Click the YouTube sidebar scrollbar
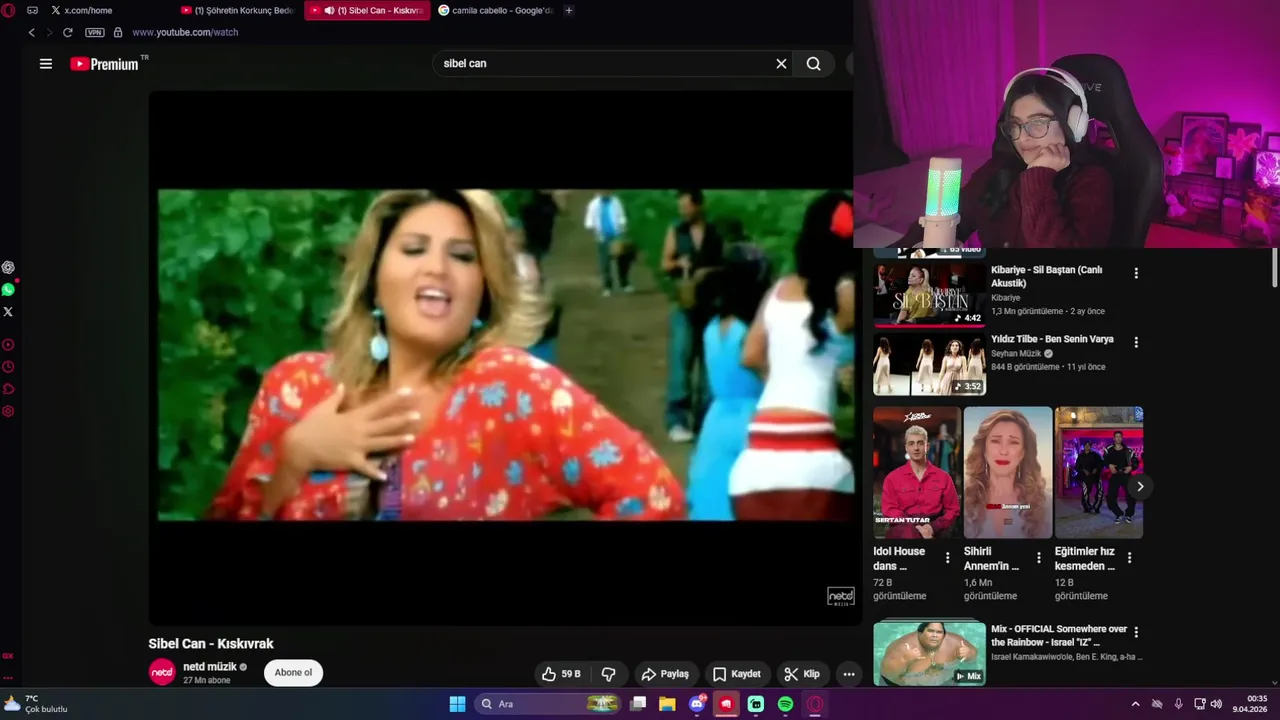This screenshot has height=720, width=1280. tap(1274, 267)
